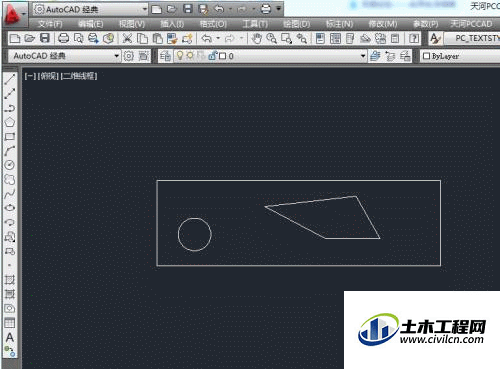
Task: Select the Multiline Text tool
Action: (10, 337)
